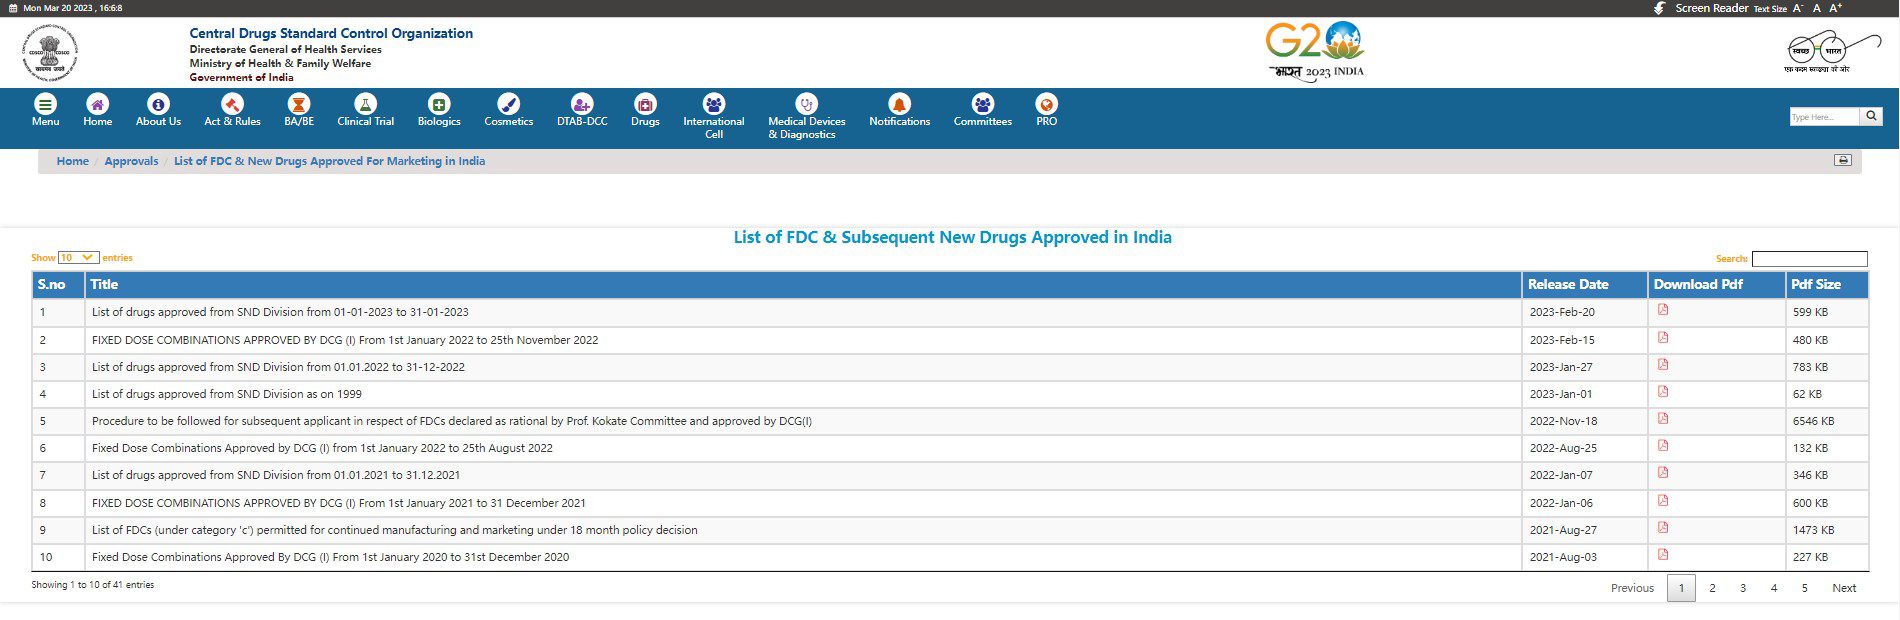The width and height of the screenshot is (1900, 620).
Task: Decrease text size with A- button
Action: [x=1798, y=8]
